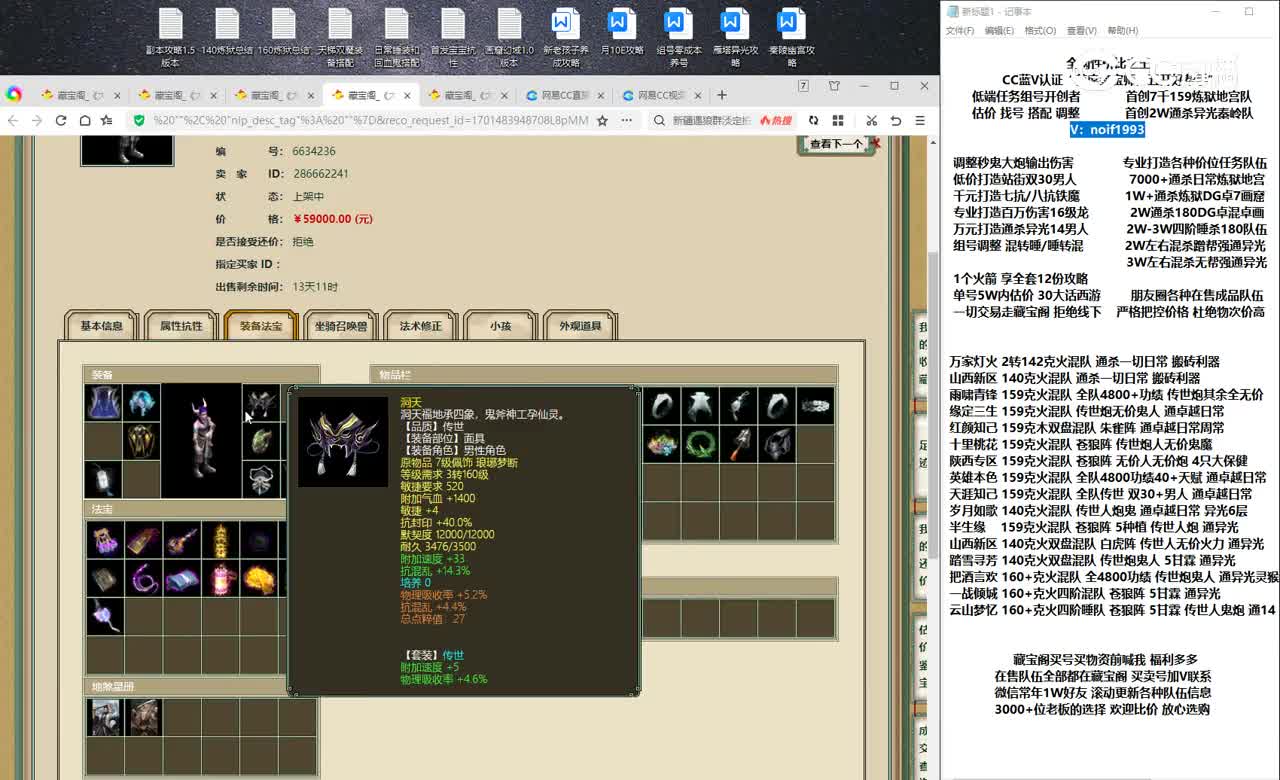Click 查看下一个 button
Screen dimensions: 1280x780
pyautogui.click(x=836, y=144)
